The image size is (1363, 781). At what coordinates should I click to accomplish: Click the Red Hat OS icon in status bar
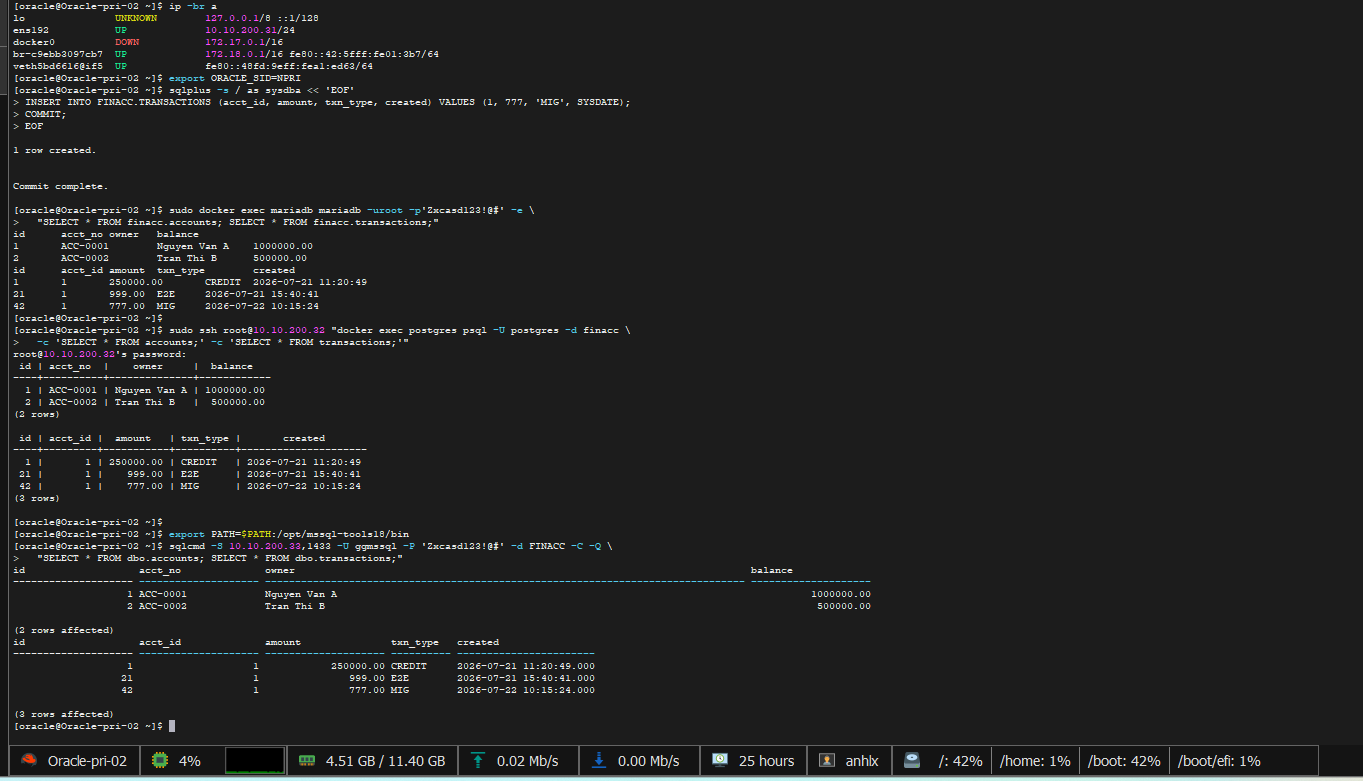pyautogui.click(x=29, y=760)
